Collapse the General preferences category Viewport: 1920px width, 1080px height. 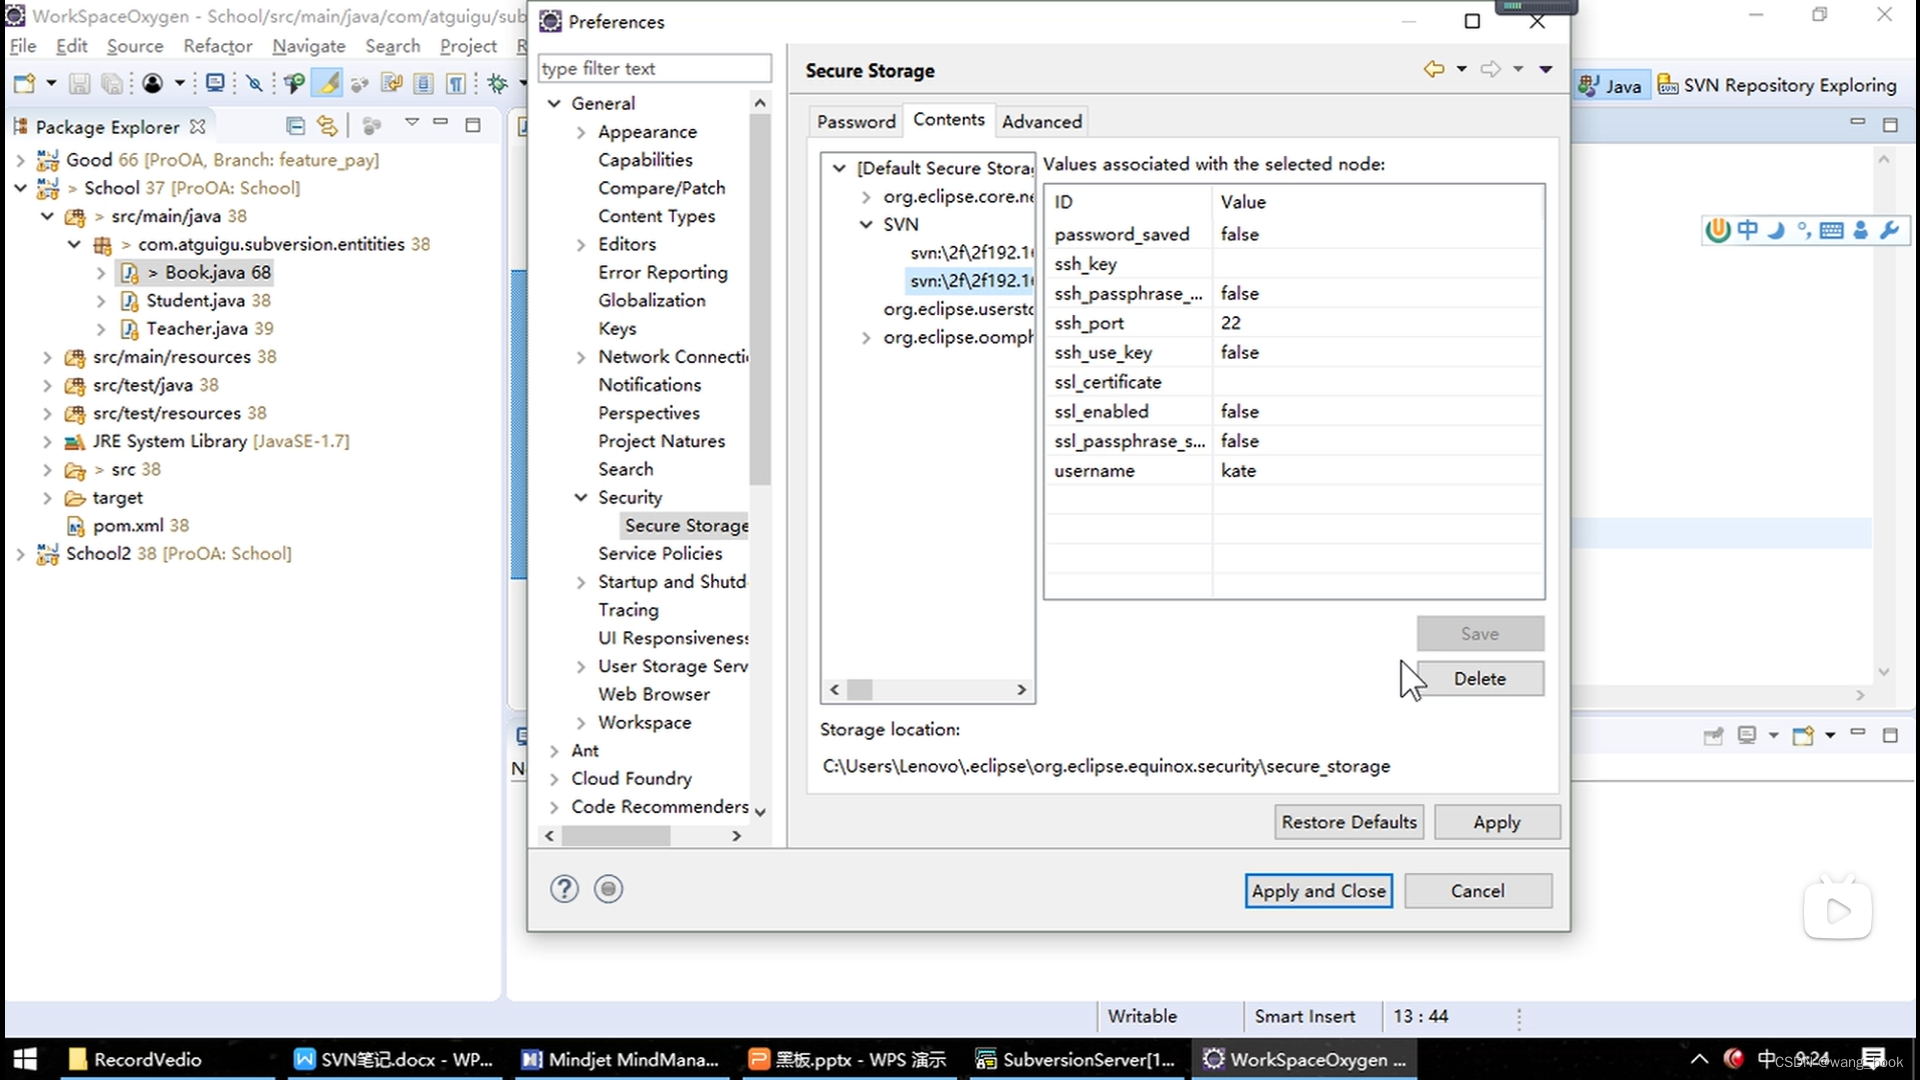[x=554, y=103]
